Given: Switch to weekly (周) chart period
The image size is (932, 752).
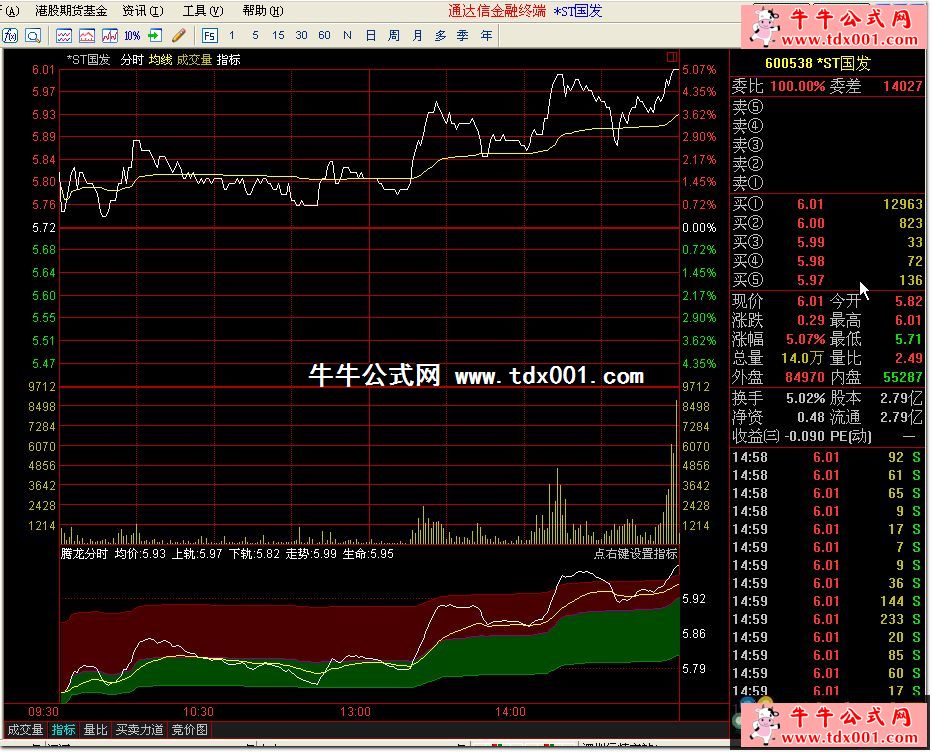Looking at the screenshot, I should click(393, 36).
